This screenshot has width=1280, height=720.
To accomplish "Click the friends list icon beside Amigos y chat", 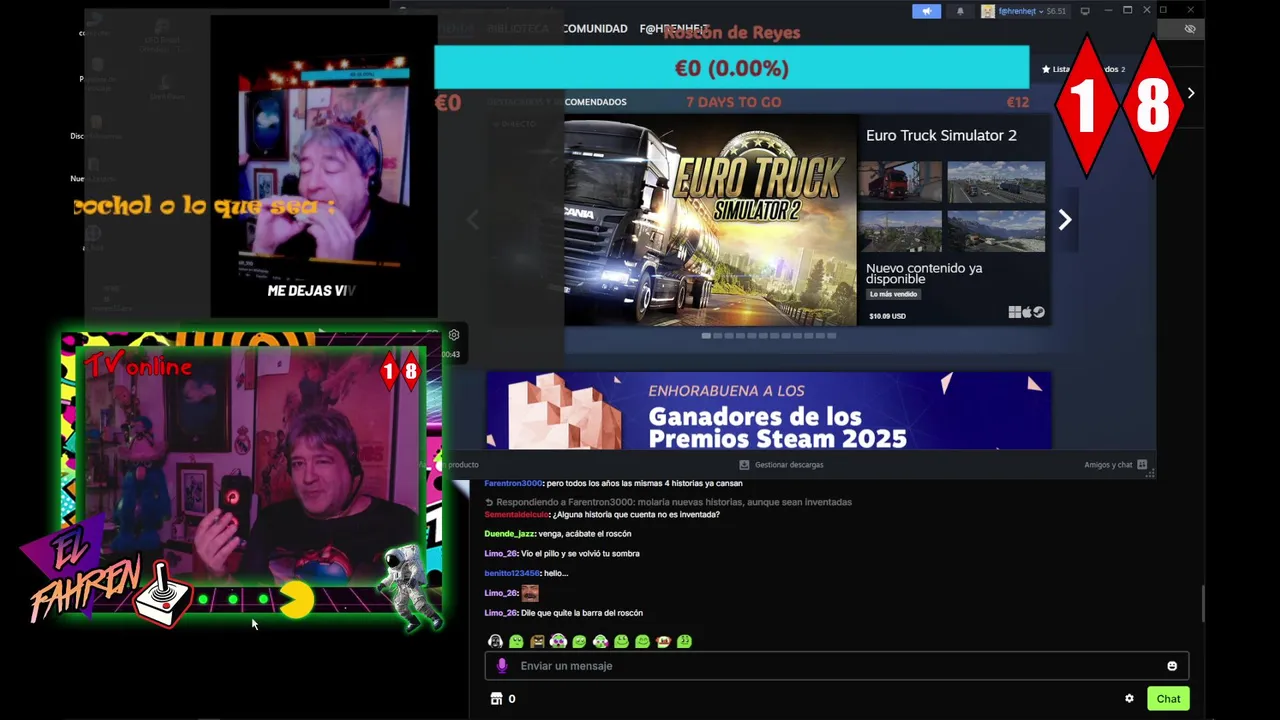I will [x=1142, y=465].
